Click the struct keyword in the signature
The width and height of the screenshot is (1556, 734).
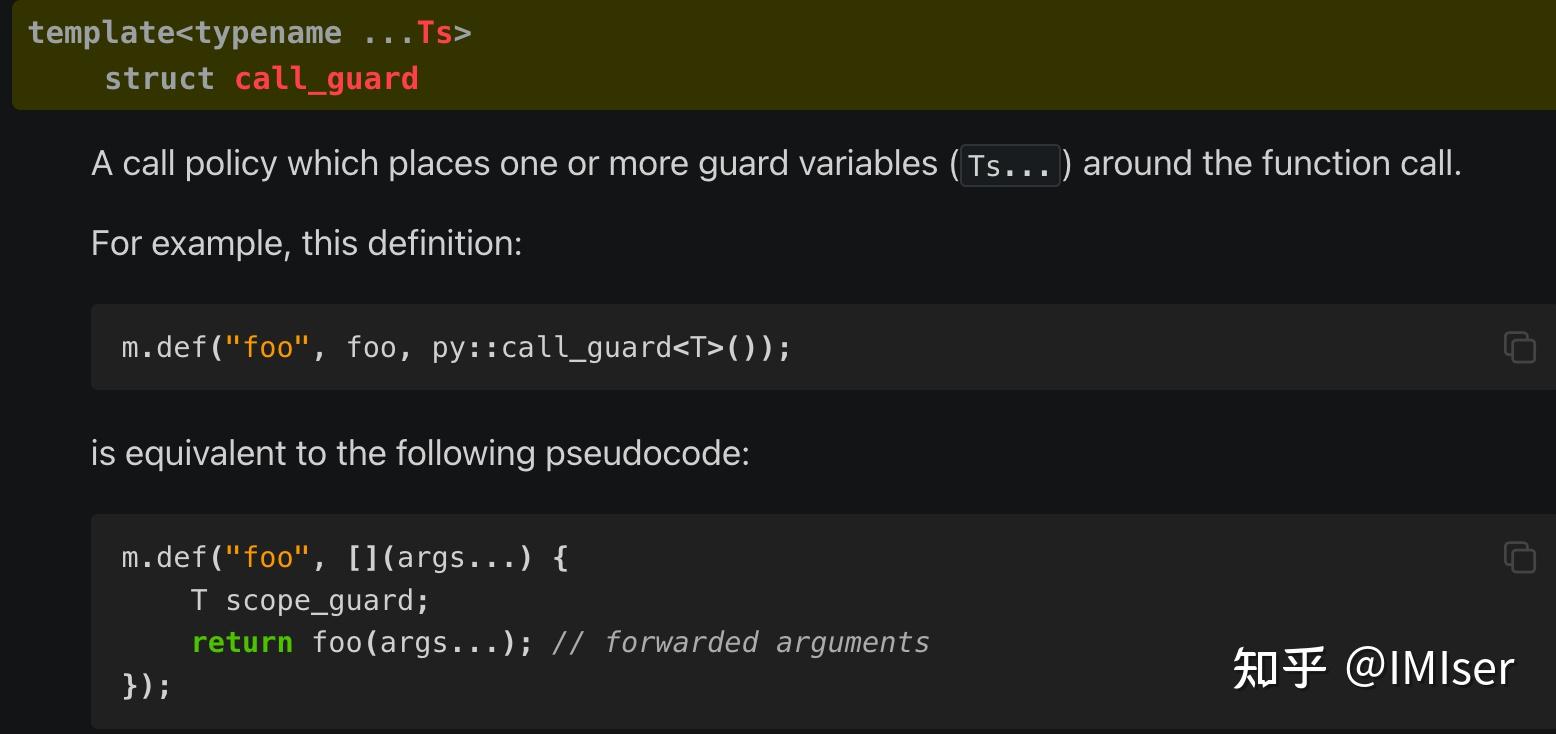pos(159,79)
